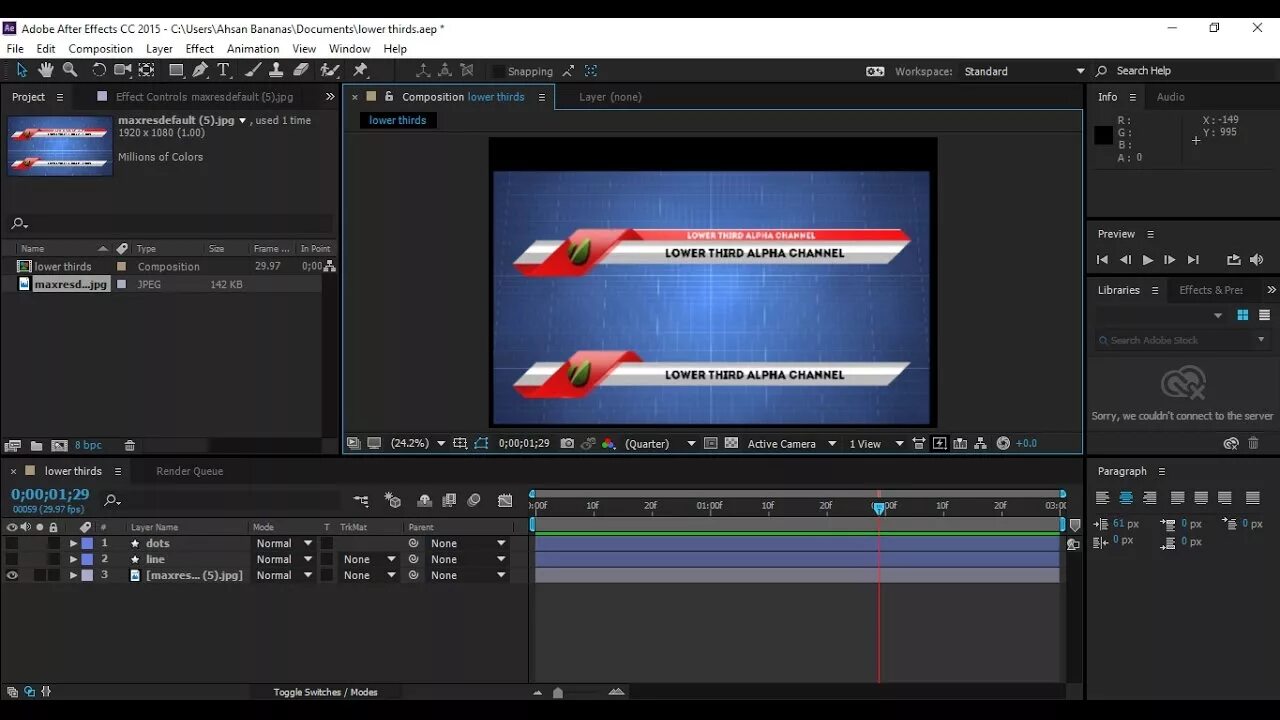This screenshot has height=720, width=1280.
Task: Select the Pen tool
Action: [200, 70]
